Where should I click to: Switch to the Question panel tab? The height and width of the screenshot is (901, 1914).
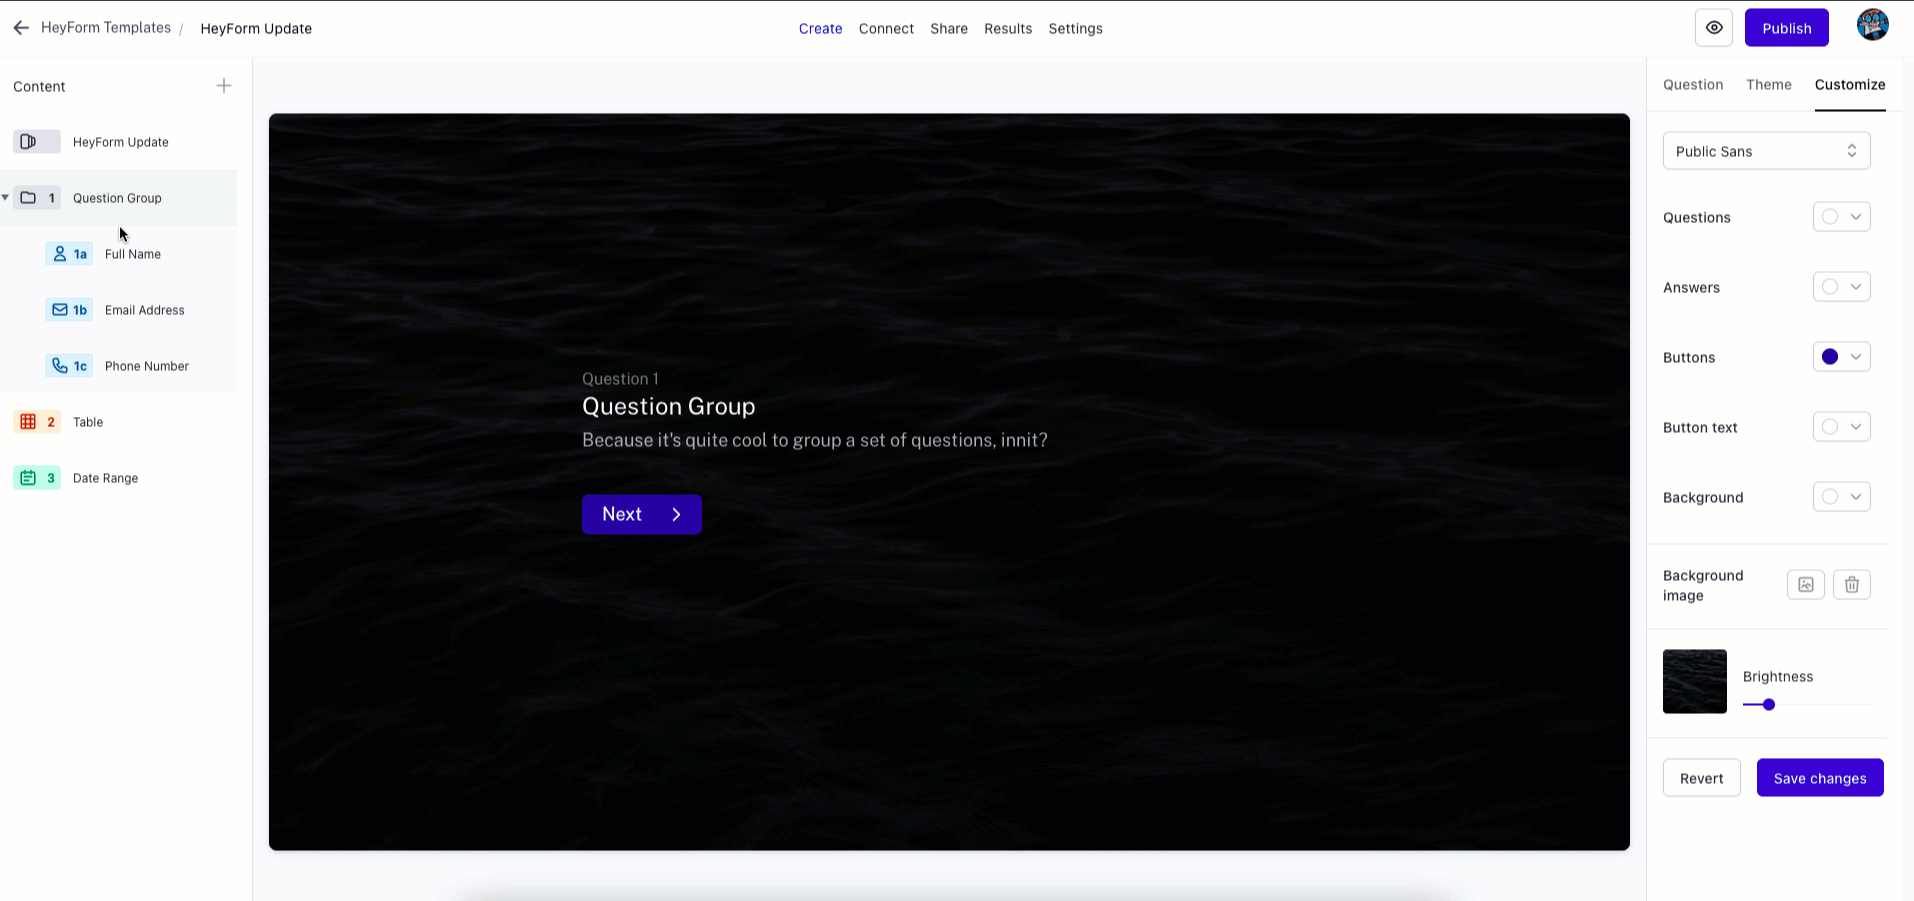coord(1693,85)
